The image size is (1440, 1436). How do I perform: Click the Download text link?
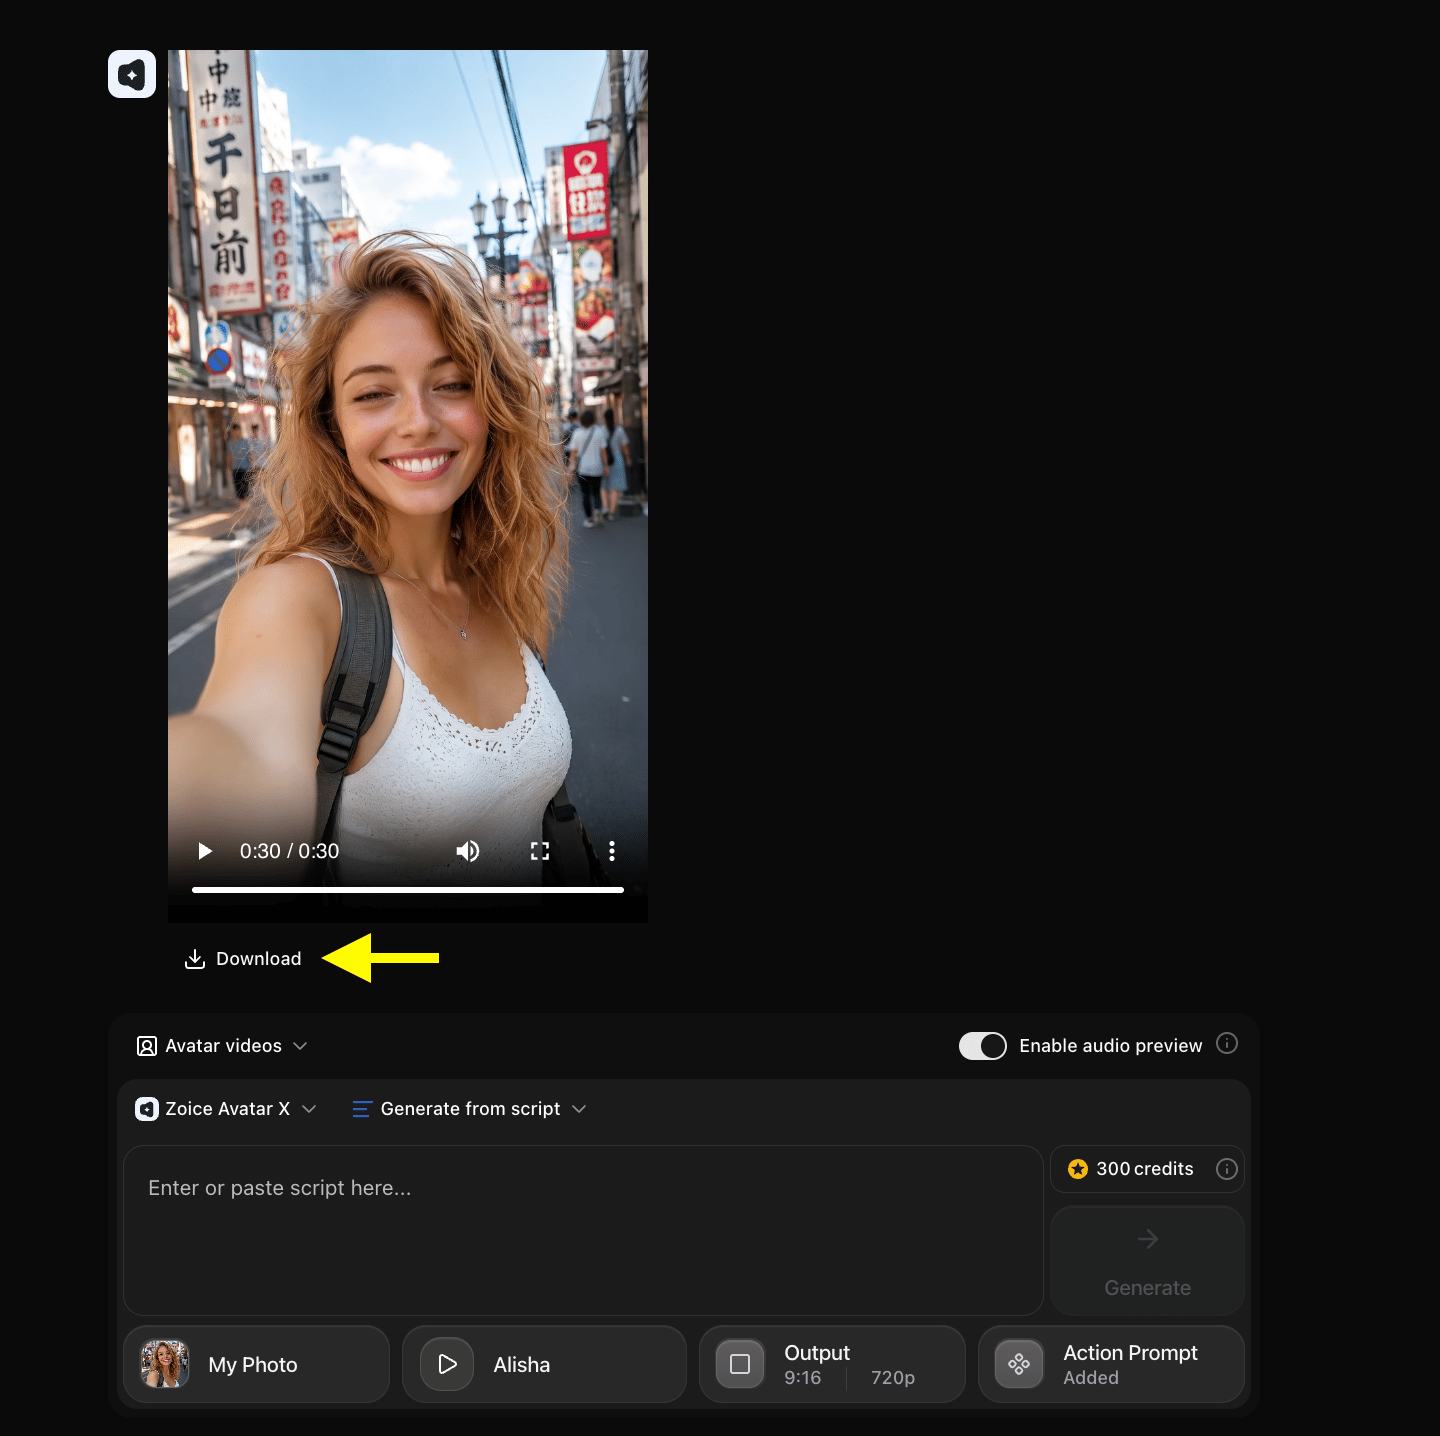pos(259,959)
